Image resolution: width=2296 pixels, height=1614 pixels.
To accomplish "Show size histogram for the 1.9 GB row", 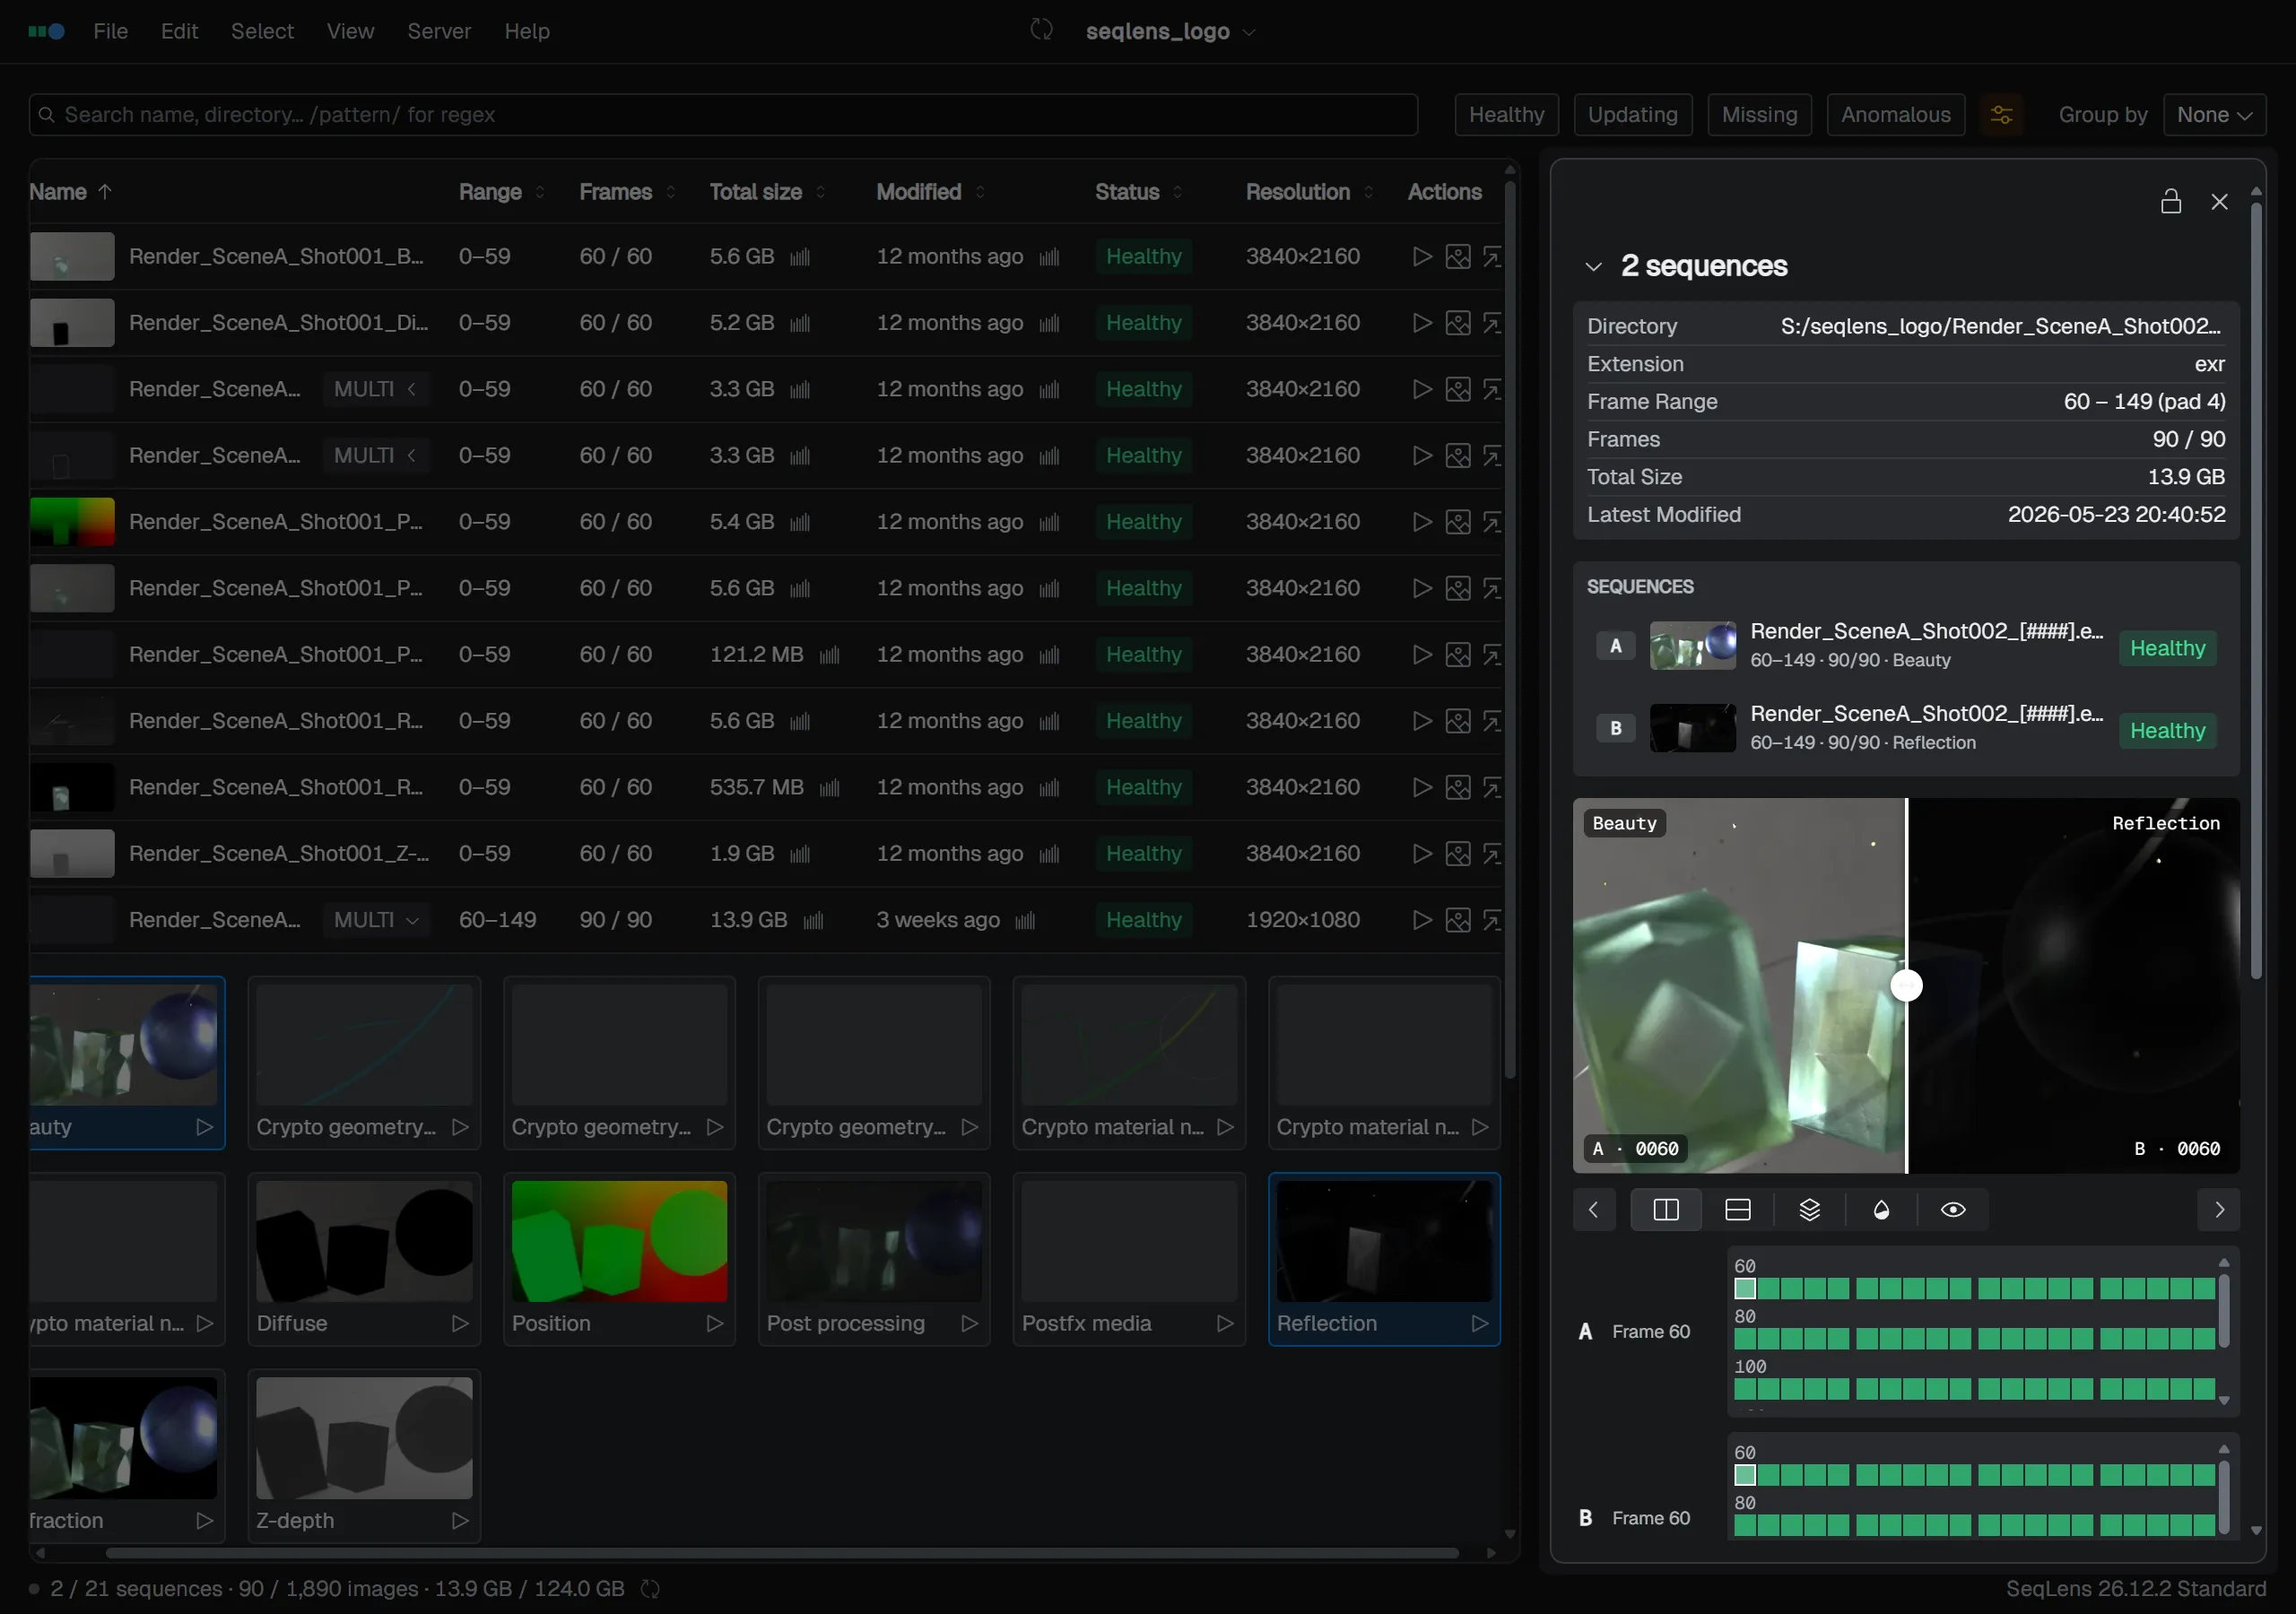I will (x=799, y=854).
